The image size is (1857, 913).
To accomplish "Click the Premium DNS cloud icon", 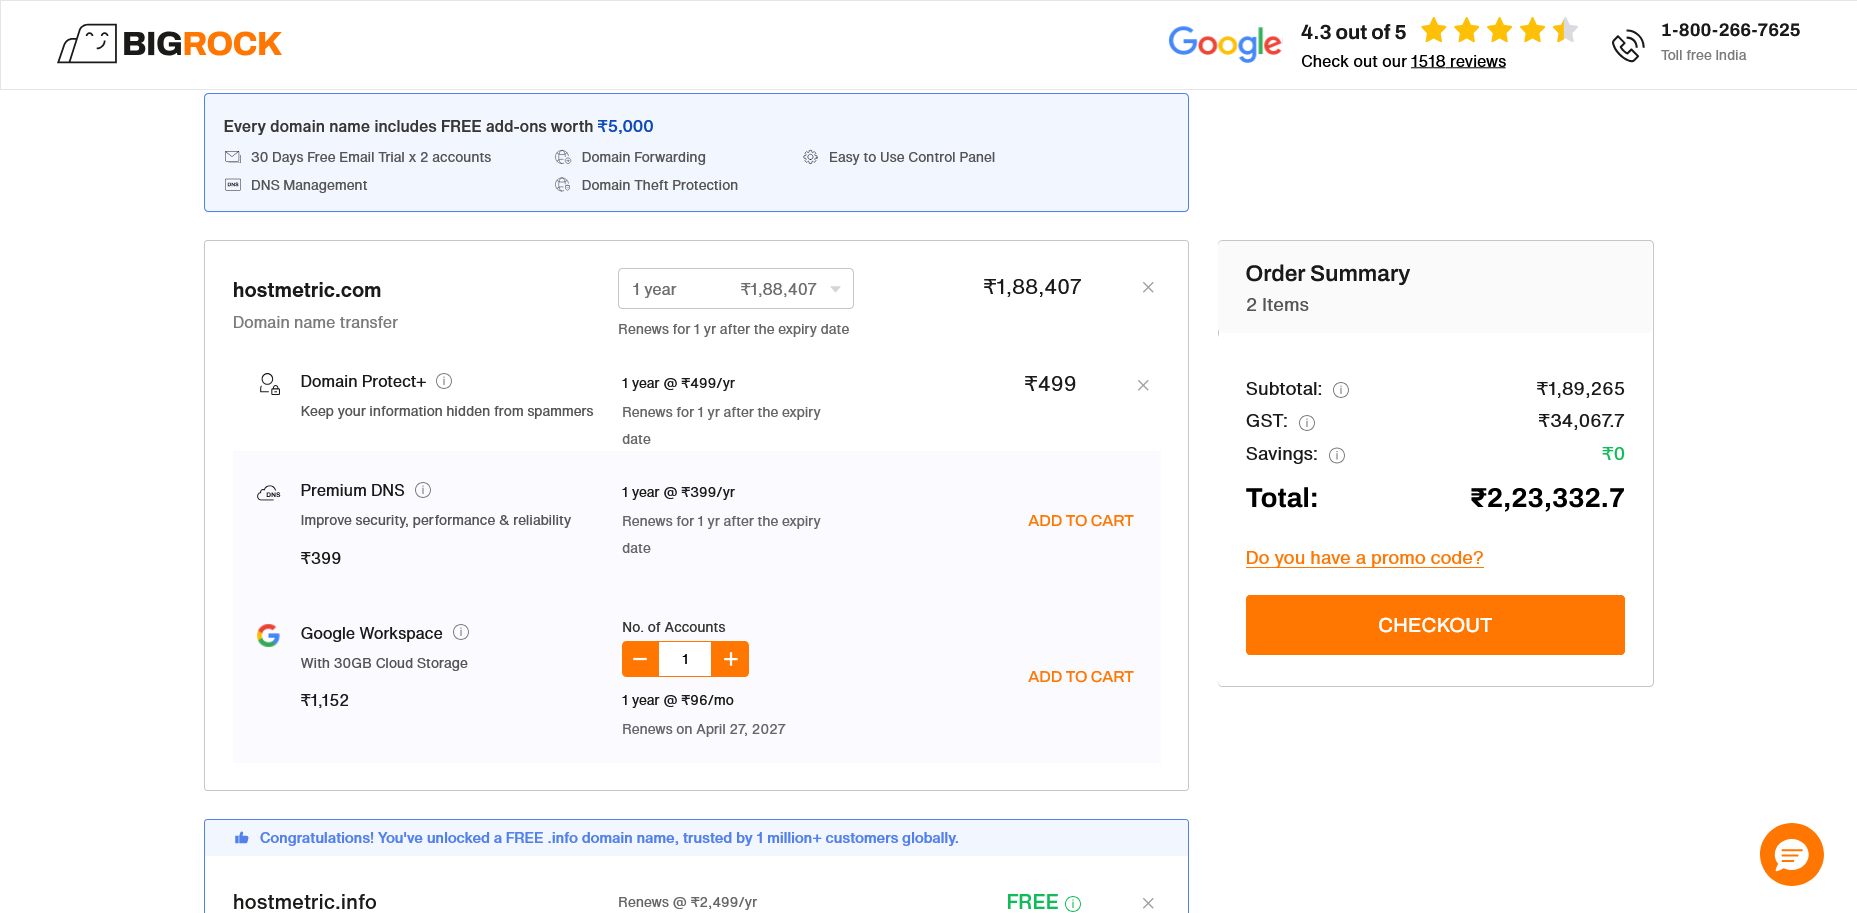I will point(269,493).
